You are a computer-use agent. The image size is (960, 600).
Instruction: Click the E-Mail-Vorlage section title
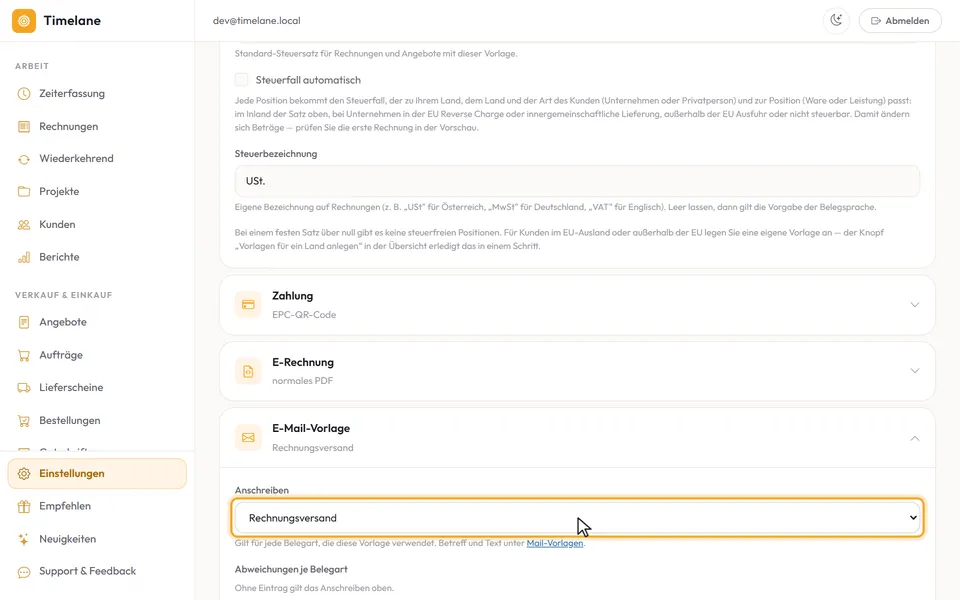tap(311, 429)
